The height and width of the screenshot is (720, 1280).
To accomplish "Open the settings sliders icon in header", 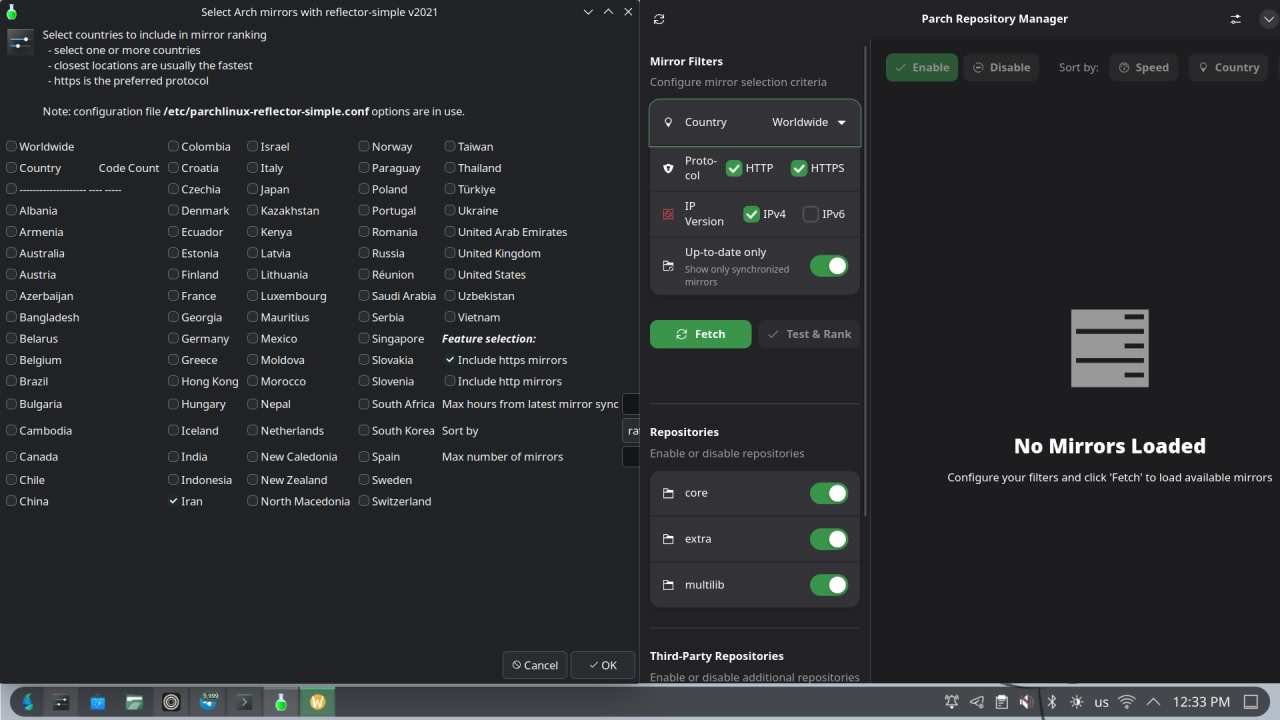I will (x=1236, y=19).
